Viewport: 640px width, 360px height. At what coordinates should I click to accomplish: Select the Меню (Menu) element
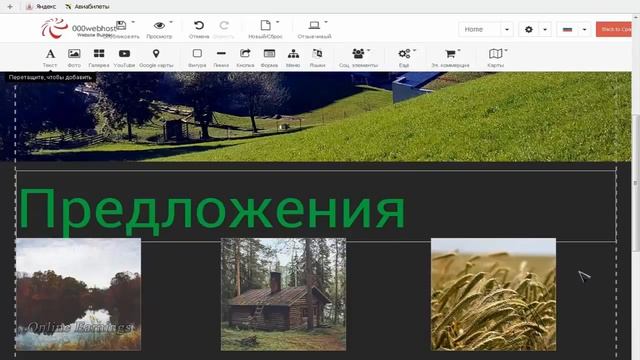coord(293,58)
